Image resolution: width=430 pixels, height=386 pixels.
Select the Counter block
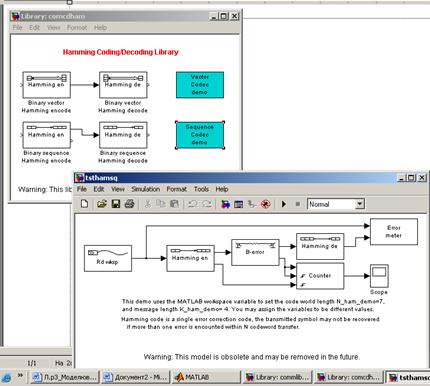pos(320,276)
